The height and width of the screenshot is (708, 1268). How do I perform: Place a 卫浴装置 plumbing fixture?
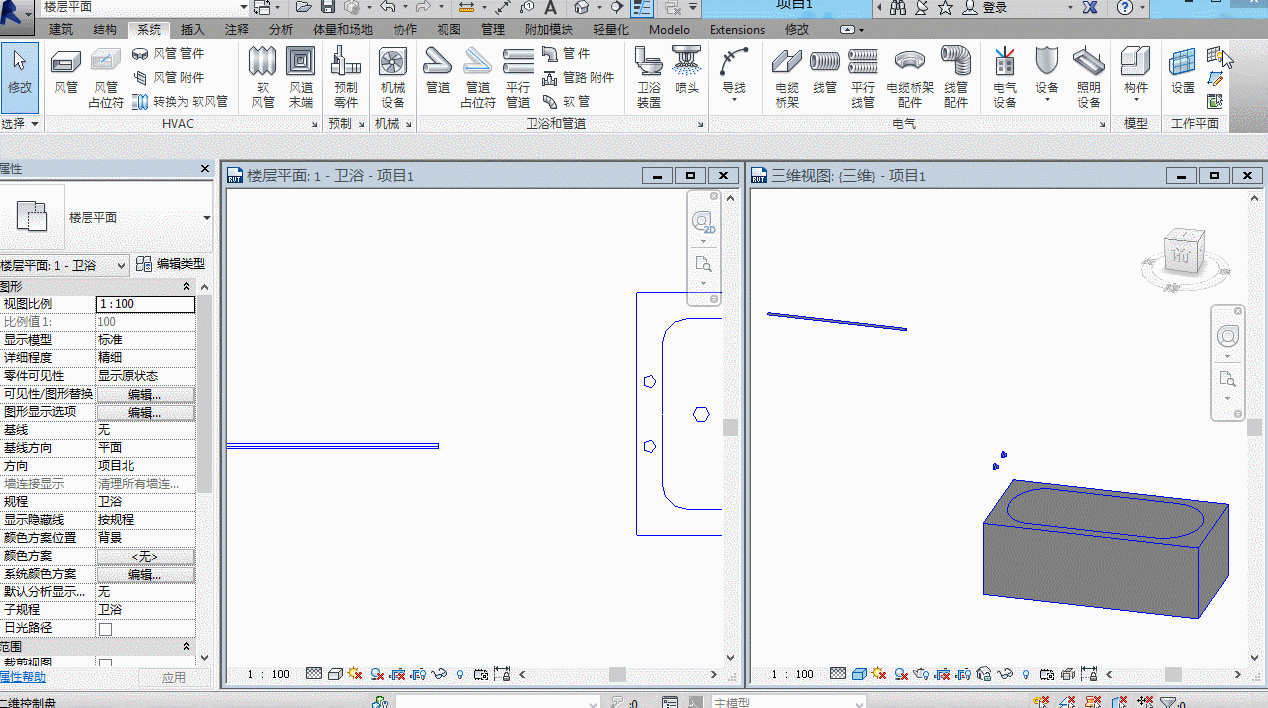coord(649,78)
